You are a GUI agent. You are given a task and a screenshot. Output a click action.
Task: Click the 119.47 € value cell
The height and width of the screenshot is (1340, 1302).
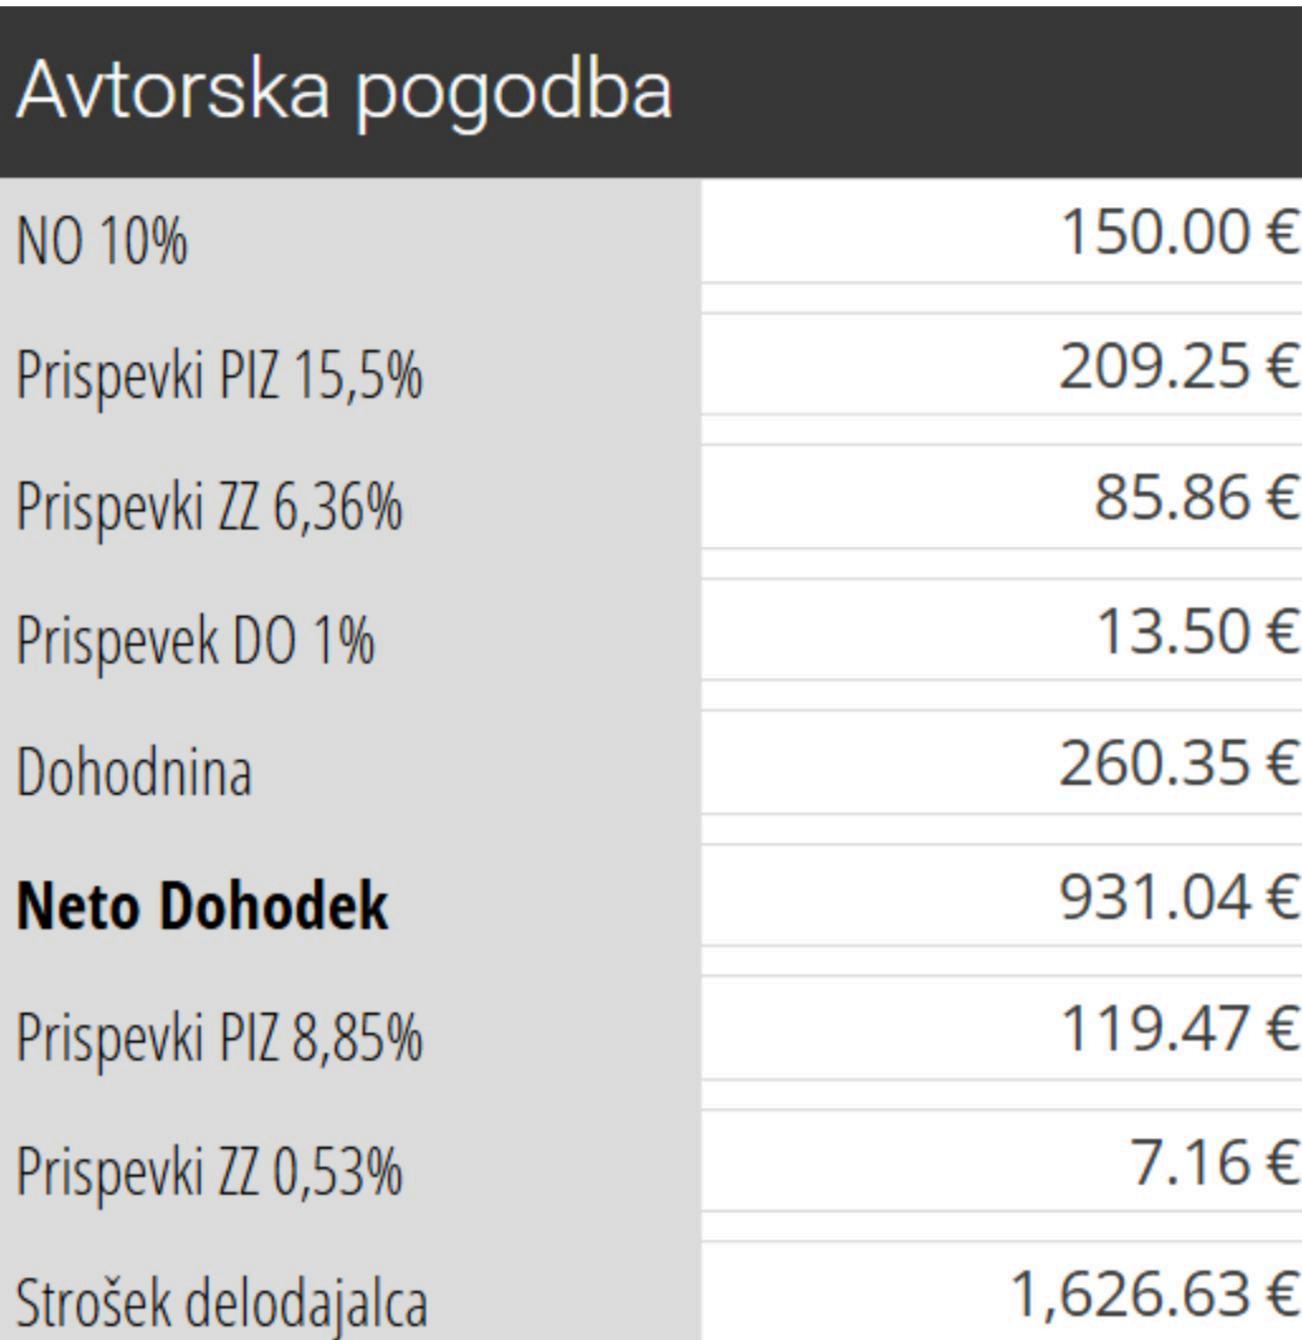tap(1155, 1029)
